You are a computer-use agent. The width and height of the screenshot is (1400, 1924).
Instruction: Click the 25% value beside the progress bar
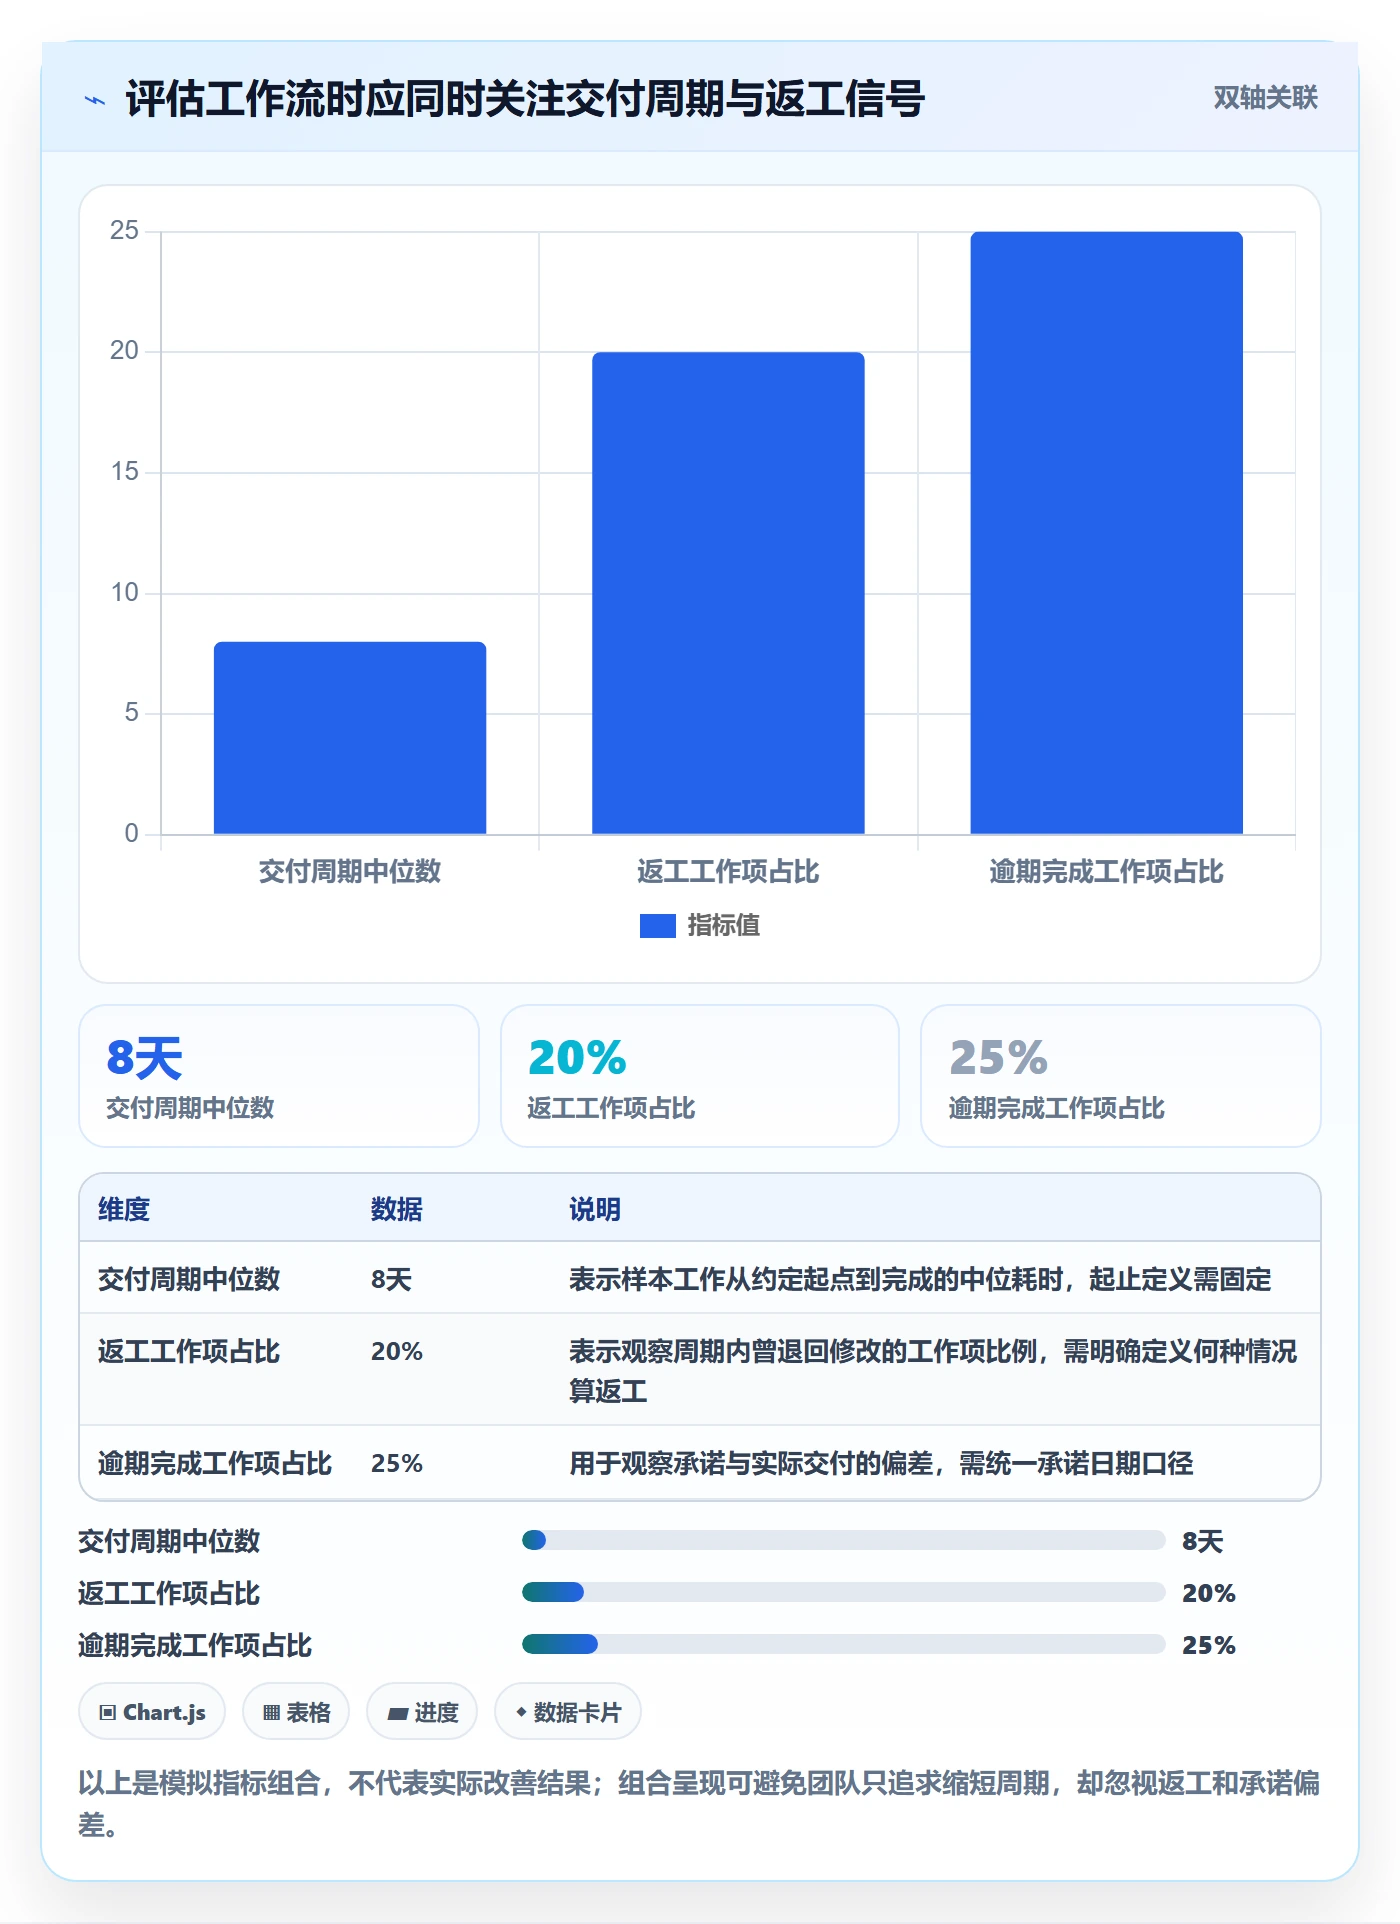point(1209,1645)
